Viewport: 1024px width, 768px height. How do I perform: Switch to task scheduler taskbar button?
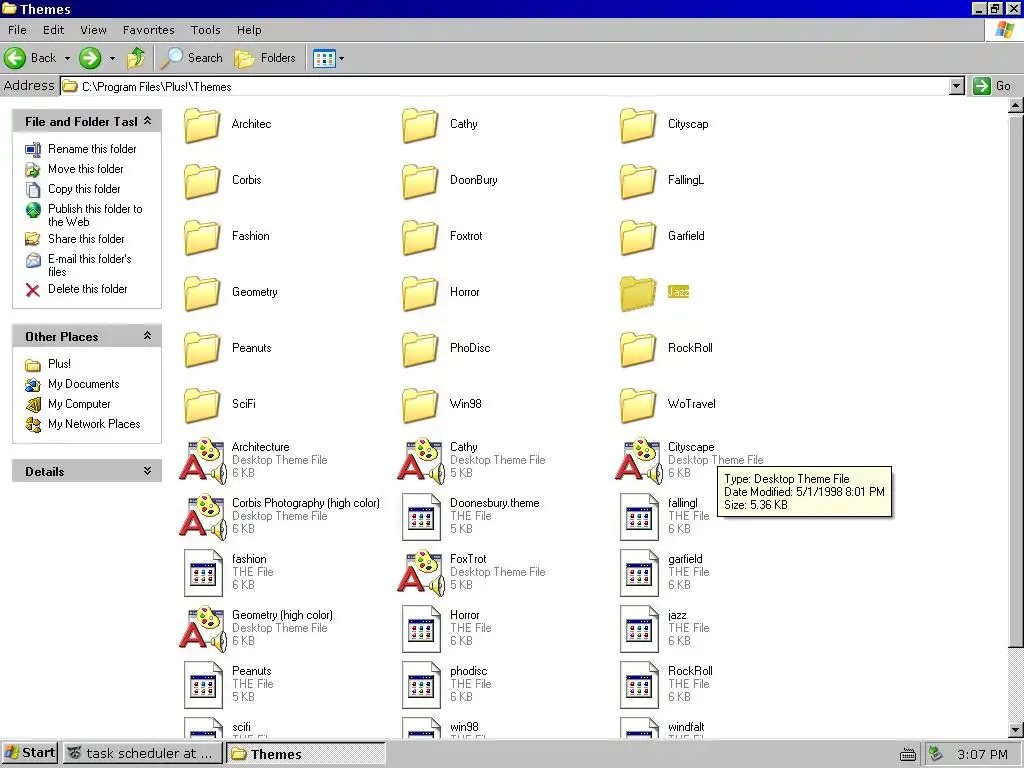(x=142, y=753)
